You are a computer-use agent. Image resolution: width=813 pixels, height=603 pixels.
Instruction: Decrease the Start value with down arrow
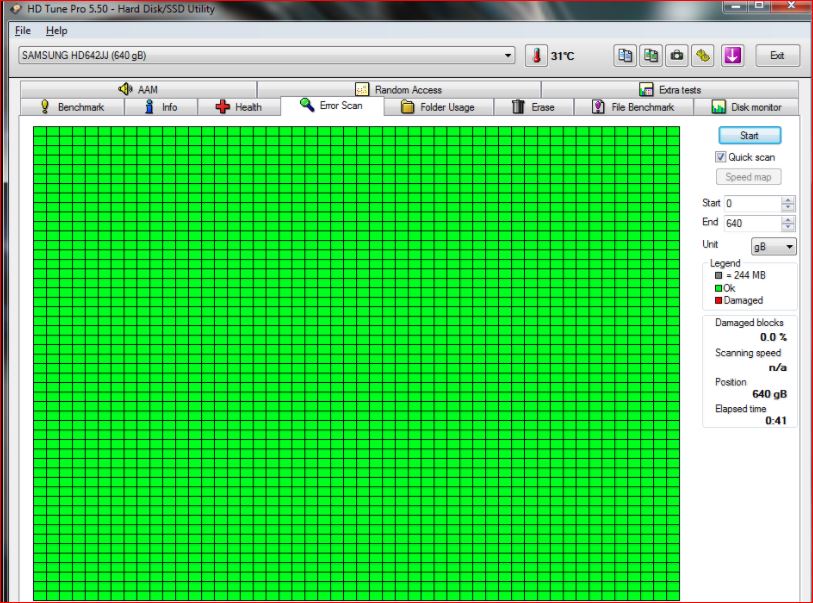point(788,207)
